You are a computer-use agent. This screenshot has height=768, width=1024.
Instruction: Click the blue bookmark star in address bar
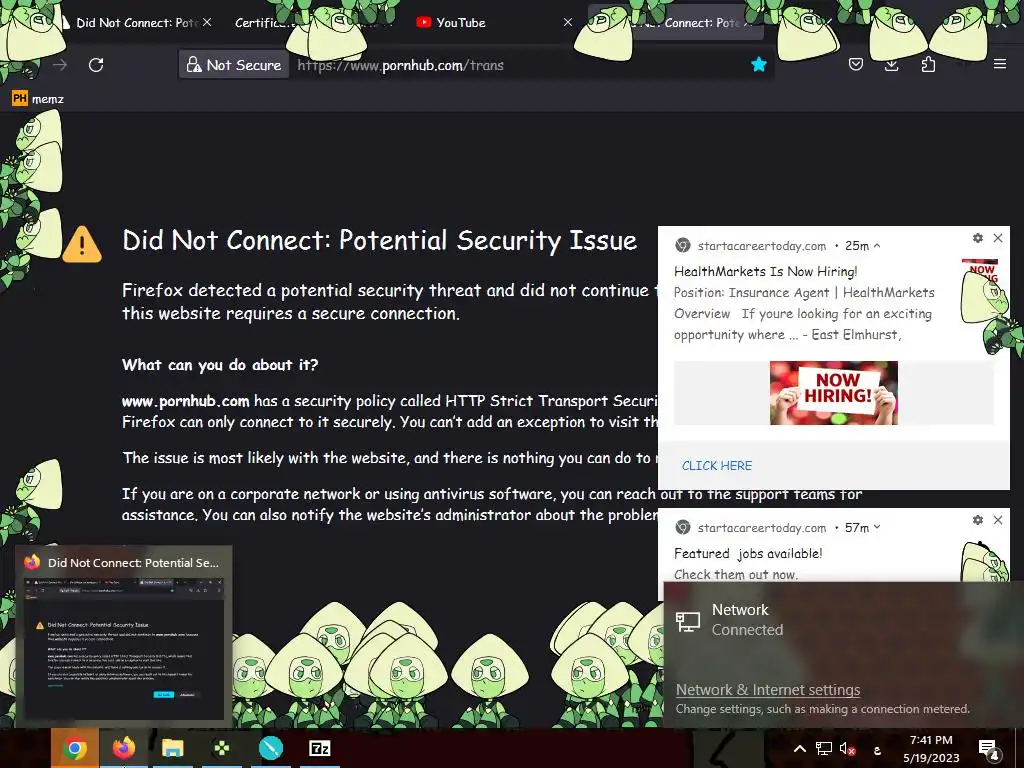coord(758,64)
